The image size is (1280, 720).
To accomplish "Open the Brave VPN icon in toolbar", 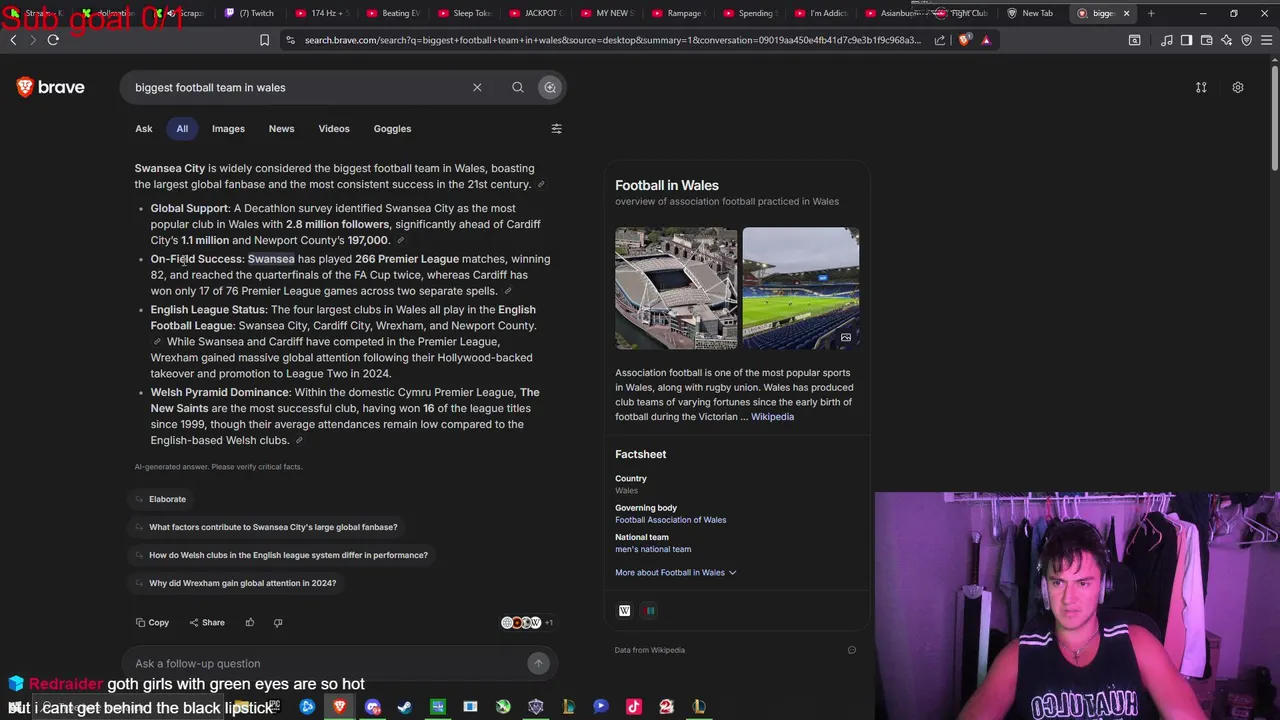I will tap(1246, 40).
